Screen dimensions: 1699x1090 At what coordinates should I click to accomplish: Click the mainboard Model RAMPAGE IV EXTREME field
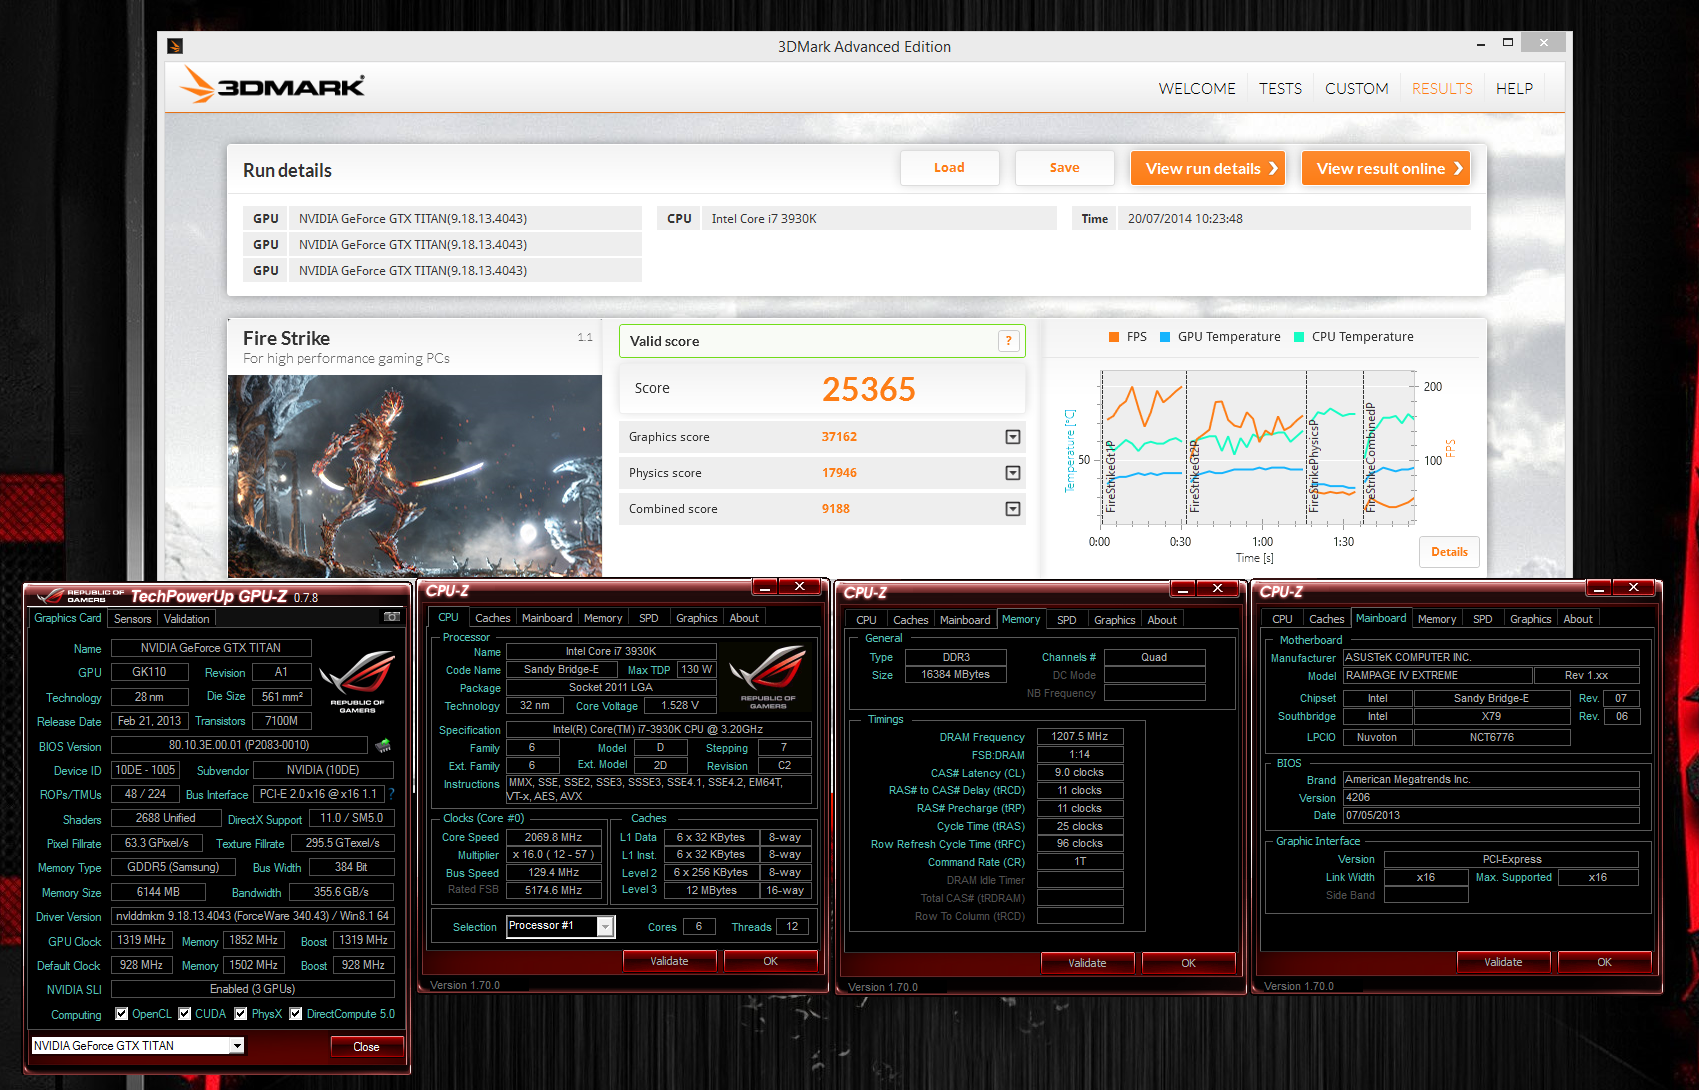click(x=1438, y=675)
